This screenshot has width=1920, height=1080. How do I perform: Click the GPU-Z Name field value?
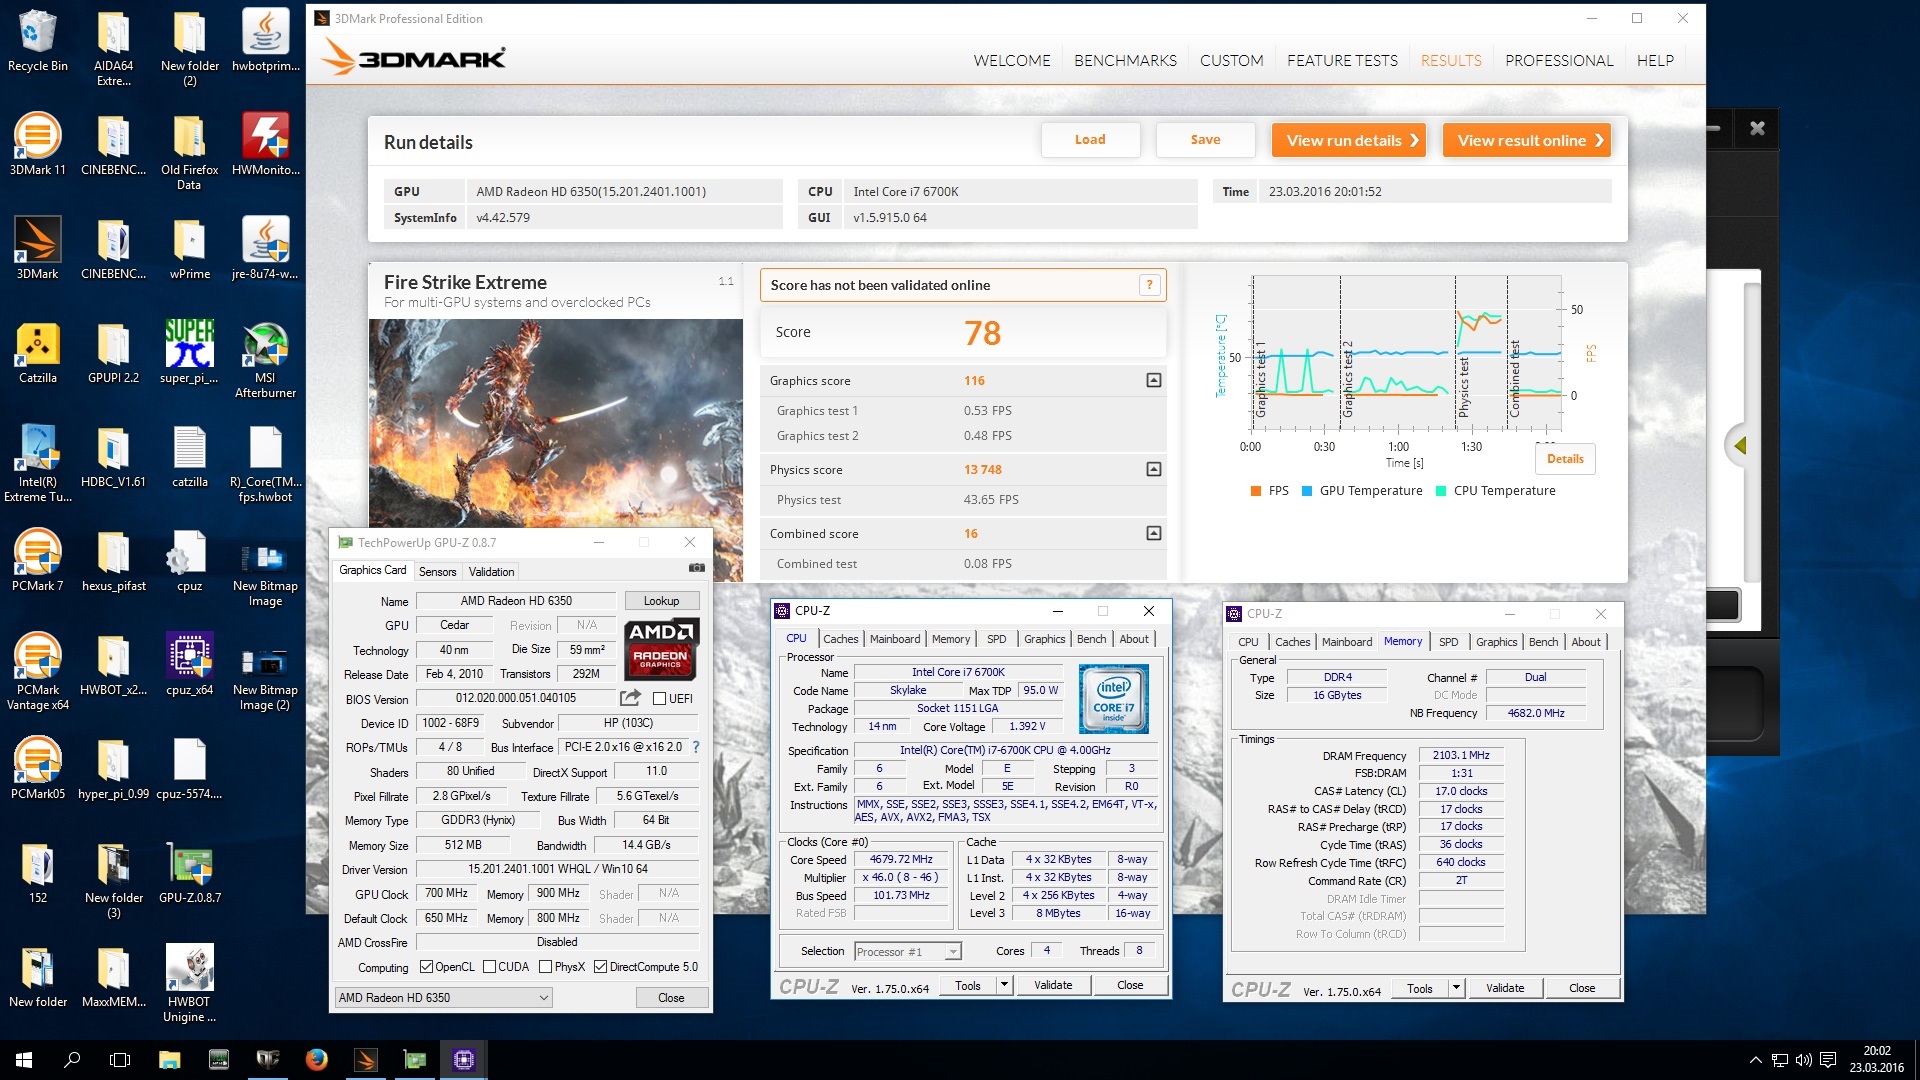(x=516, y=601)
